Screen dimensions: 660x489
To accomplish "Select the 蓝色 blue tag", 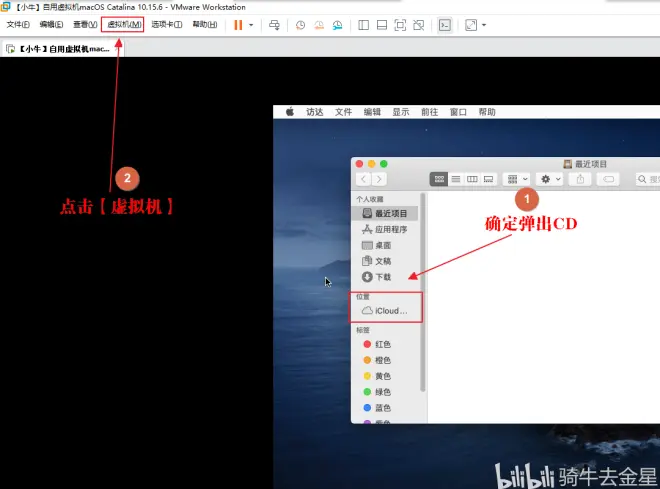I will [x=385, y=408].
